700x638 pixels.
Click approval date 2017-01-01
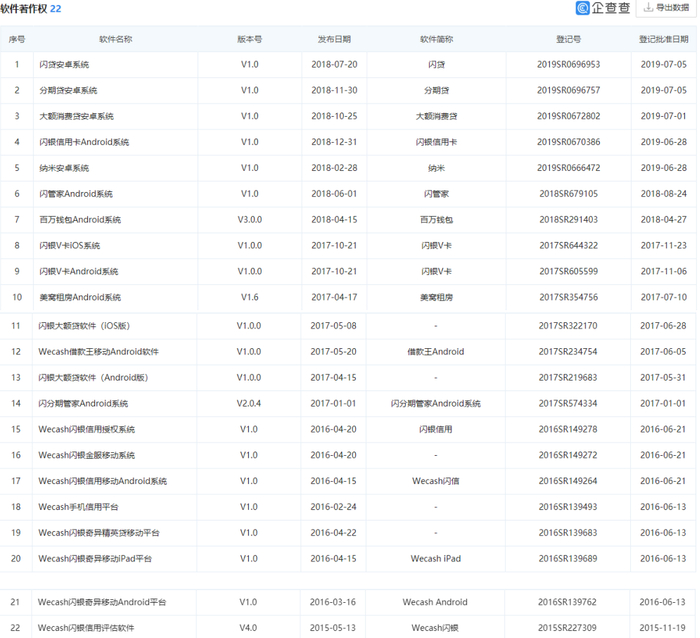tap(663, 404)
